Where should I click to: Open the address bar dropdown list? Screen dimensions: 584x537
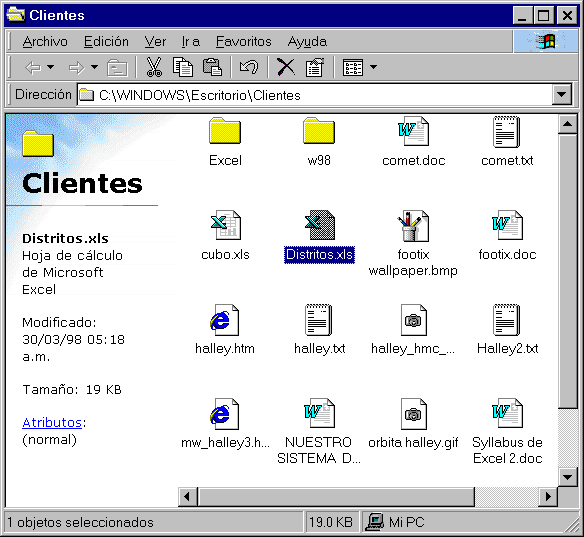(x=562, y=95)
